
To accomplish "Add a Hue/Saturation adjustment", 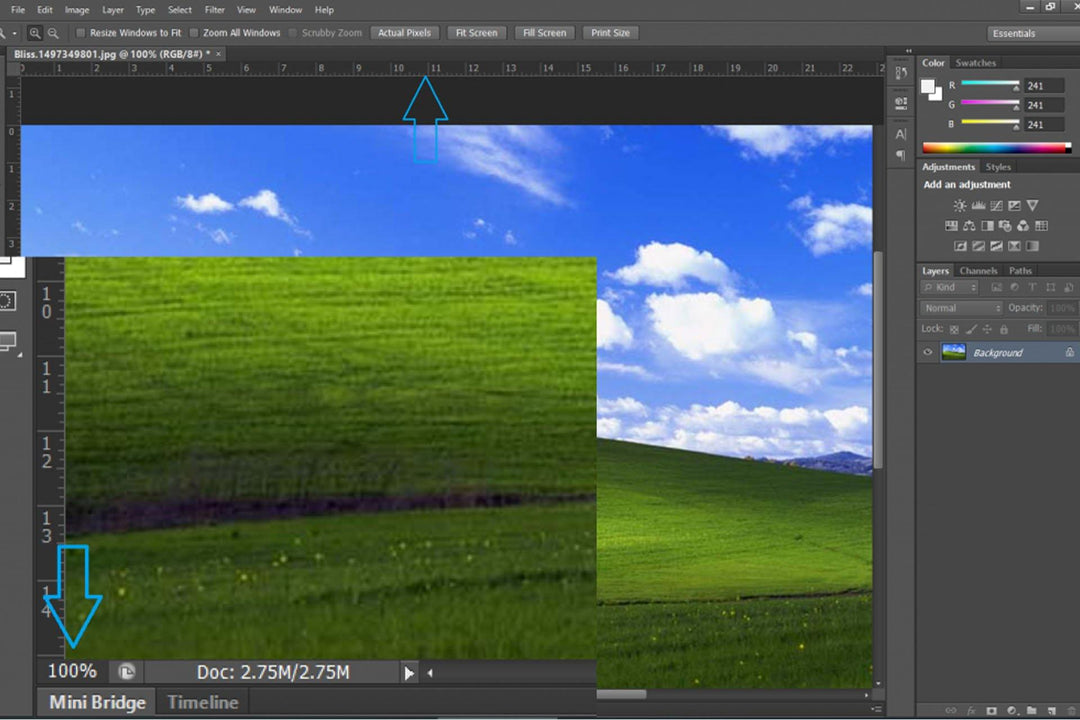I will [x=951, y=226].
